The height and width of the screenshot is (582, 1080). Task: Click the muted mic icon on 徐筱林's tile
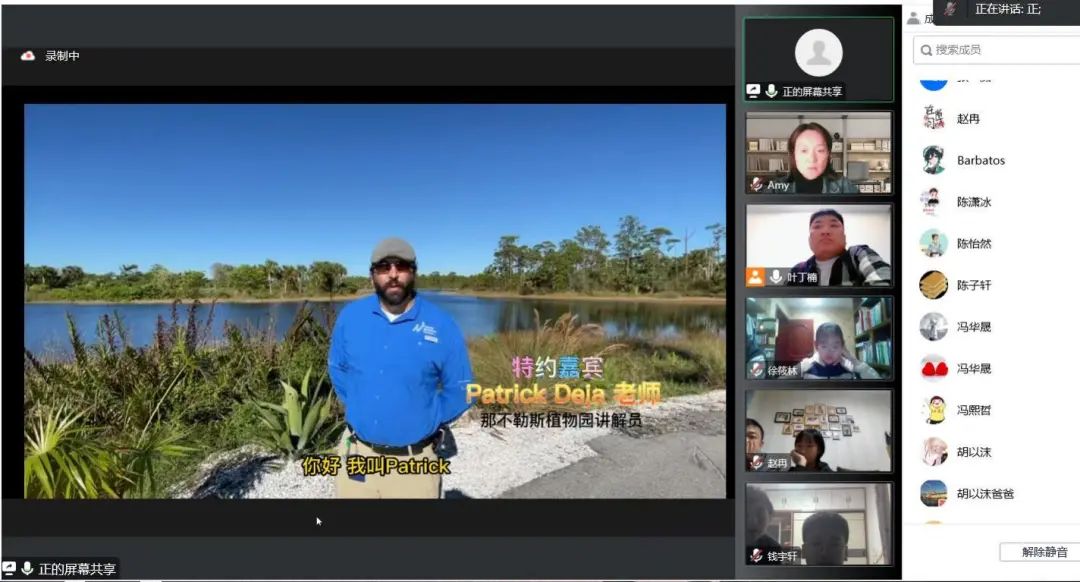[756, 370]
